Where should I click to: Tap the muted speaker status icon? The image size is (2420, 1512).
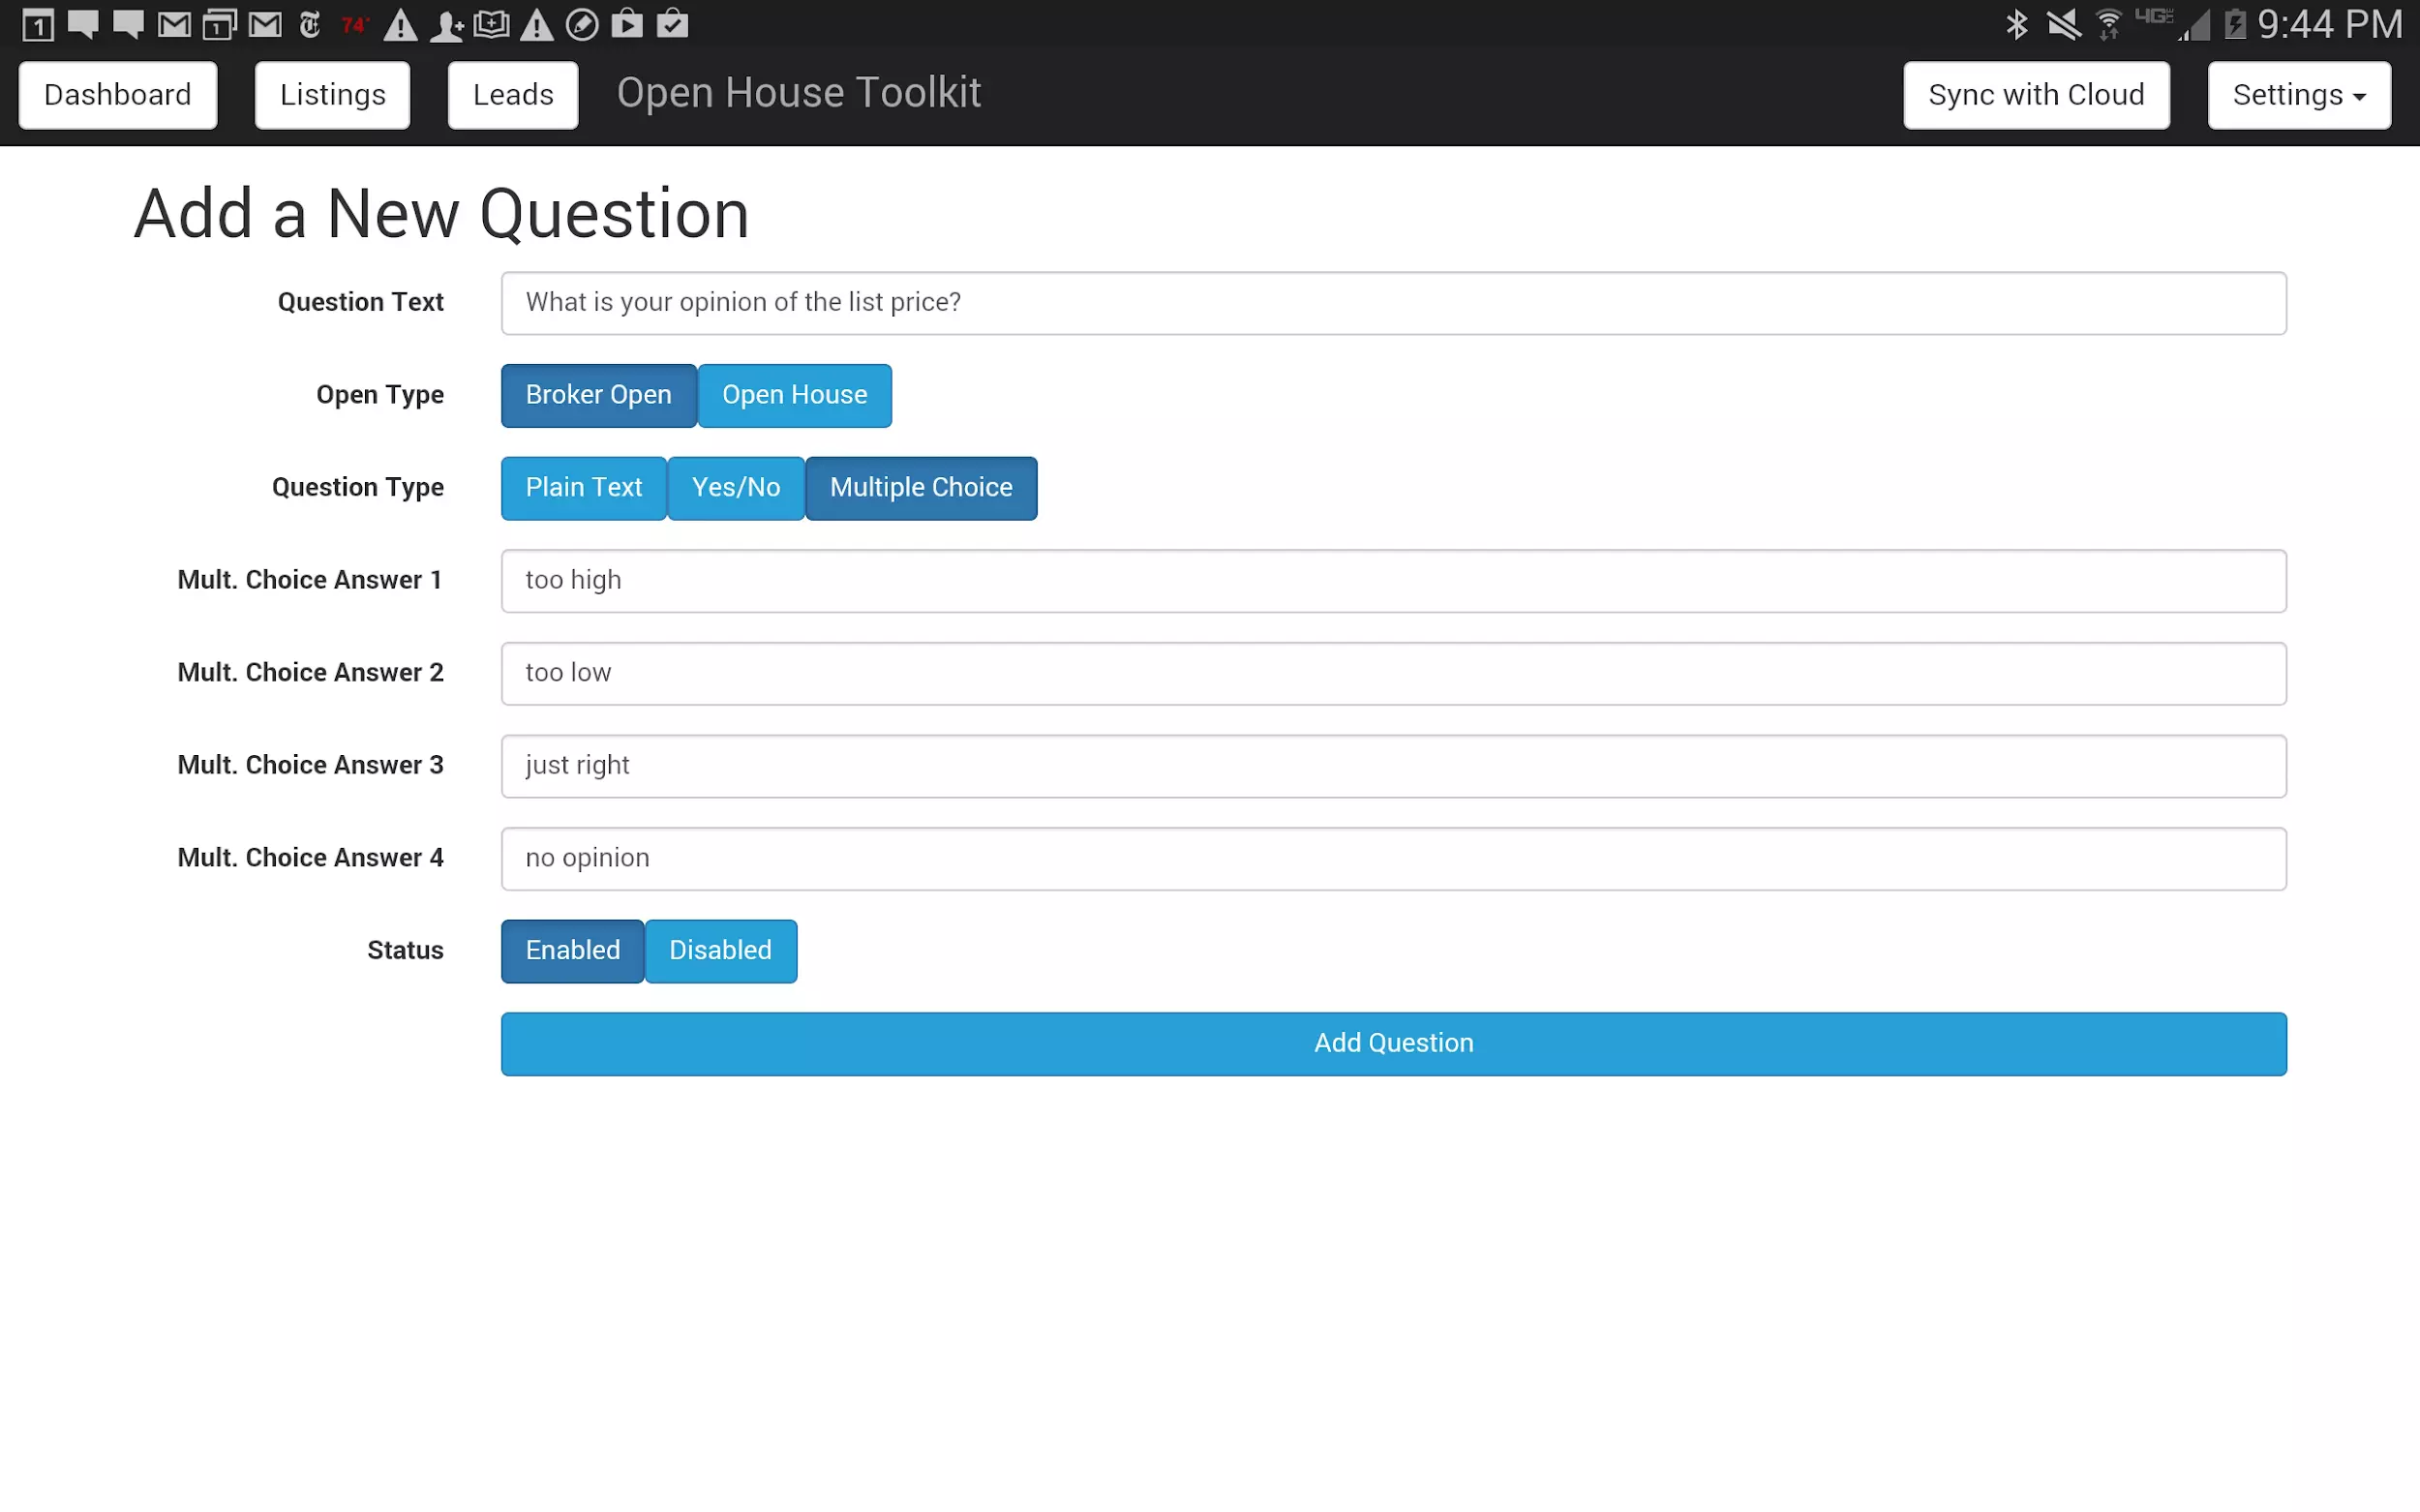click(x=2063, y=24)
